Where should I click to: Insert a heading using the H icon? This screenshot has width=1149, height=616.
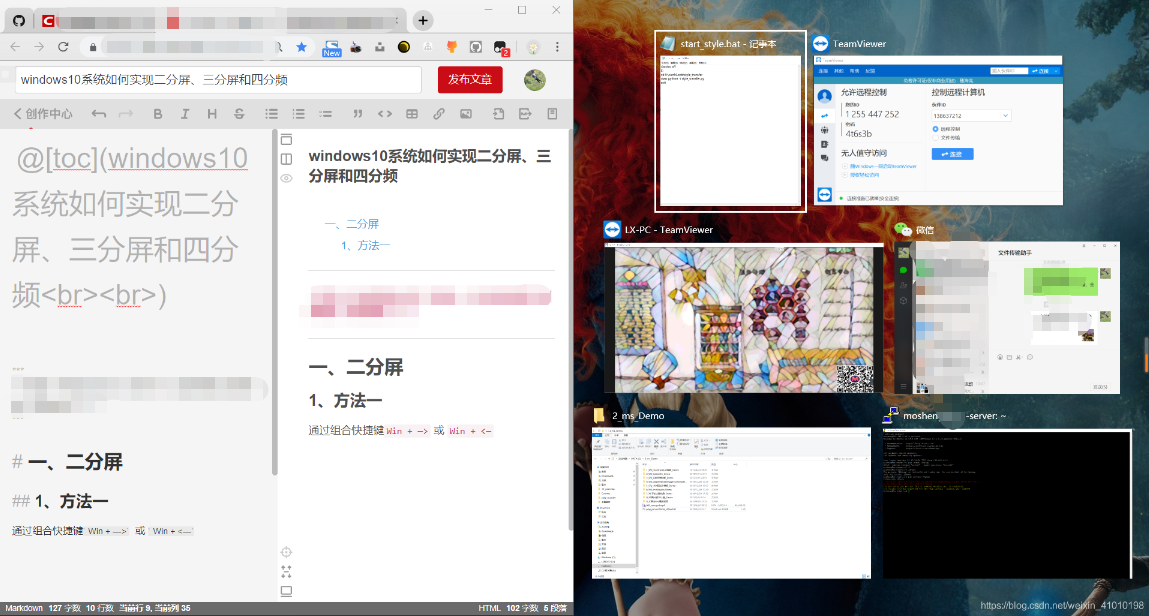[212, 113]
